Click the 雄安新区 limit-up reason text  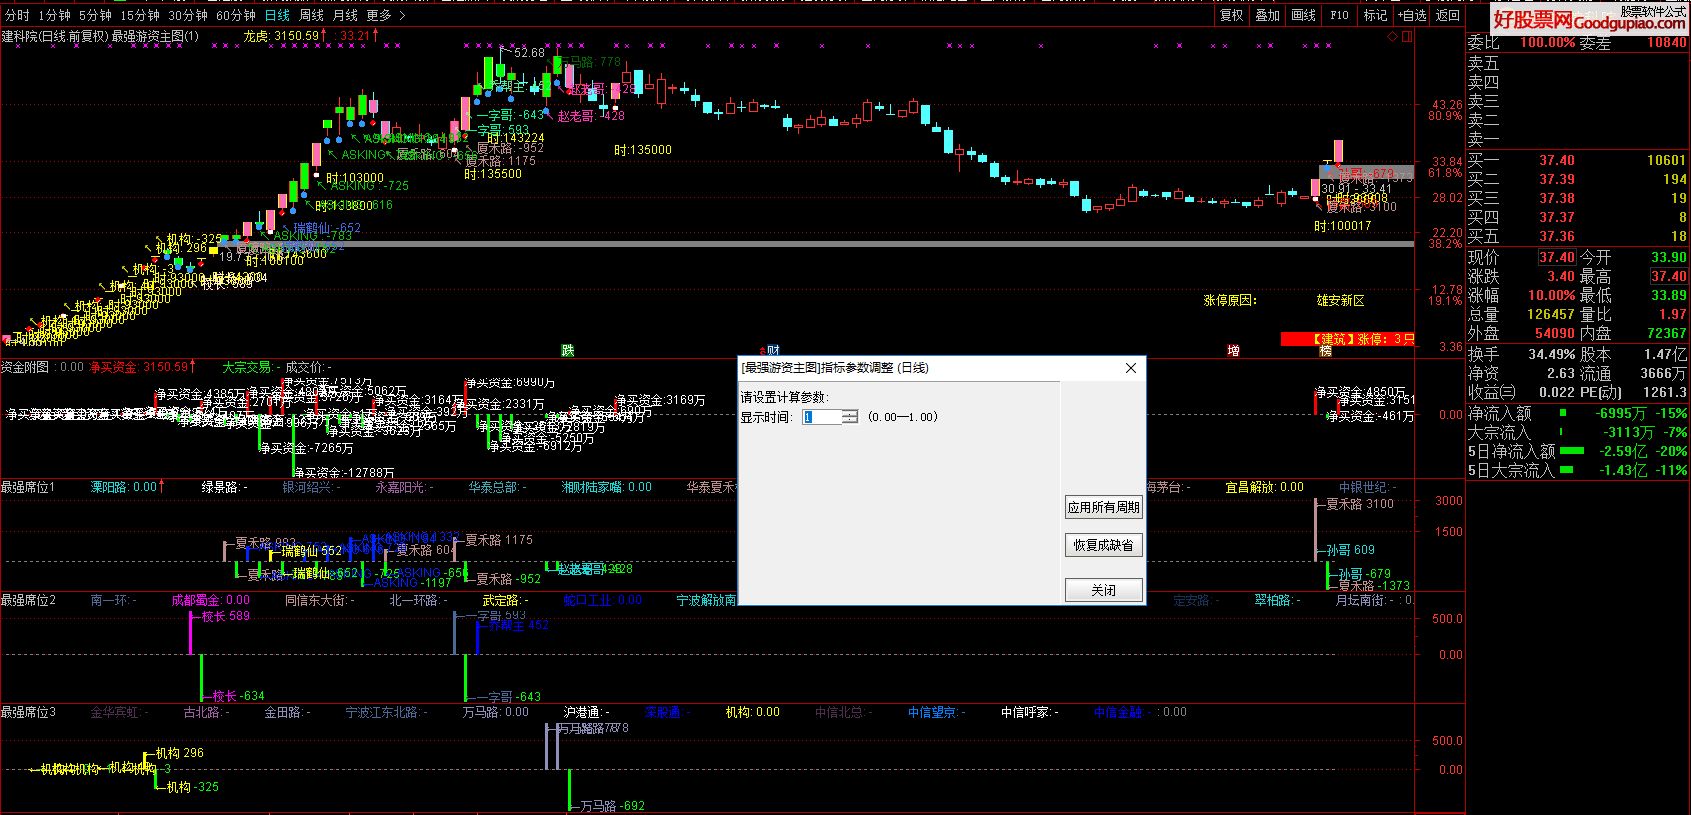[x=1340, y=300]
